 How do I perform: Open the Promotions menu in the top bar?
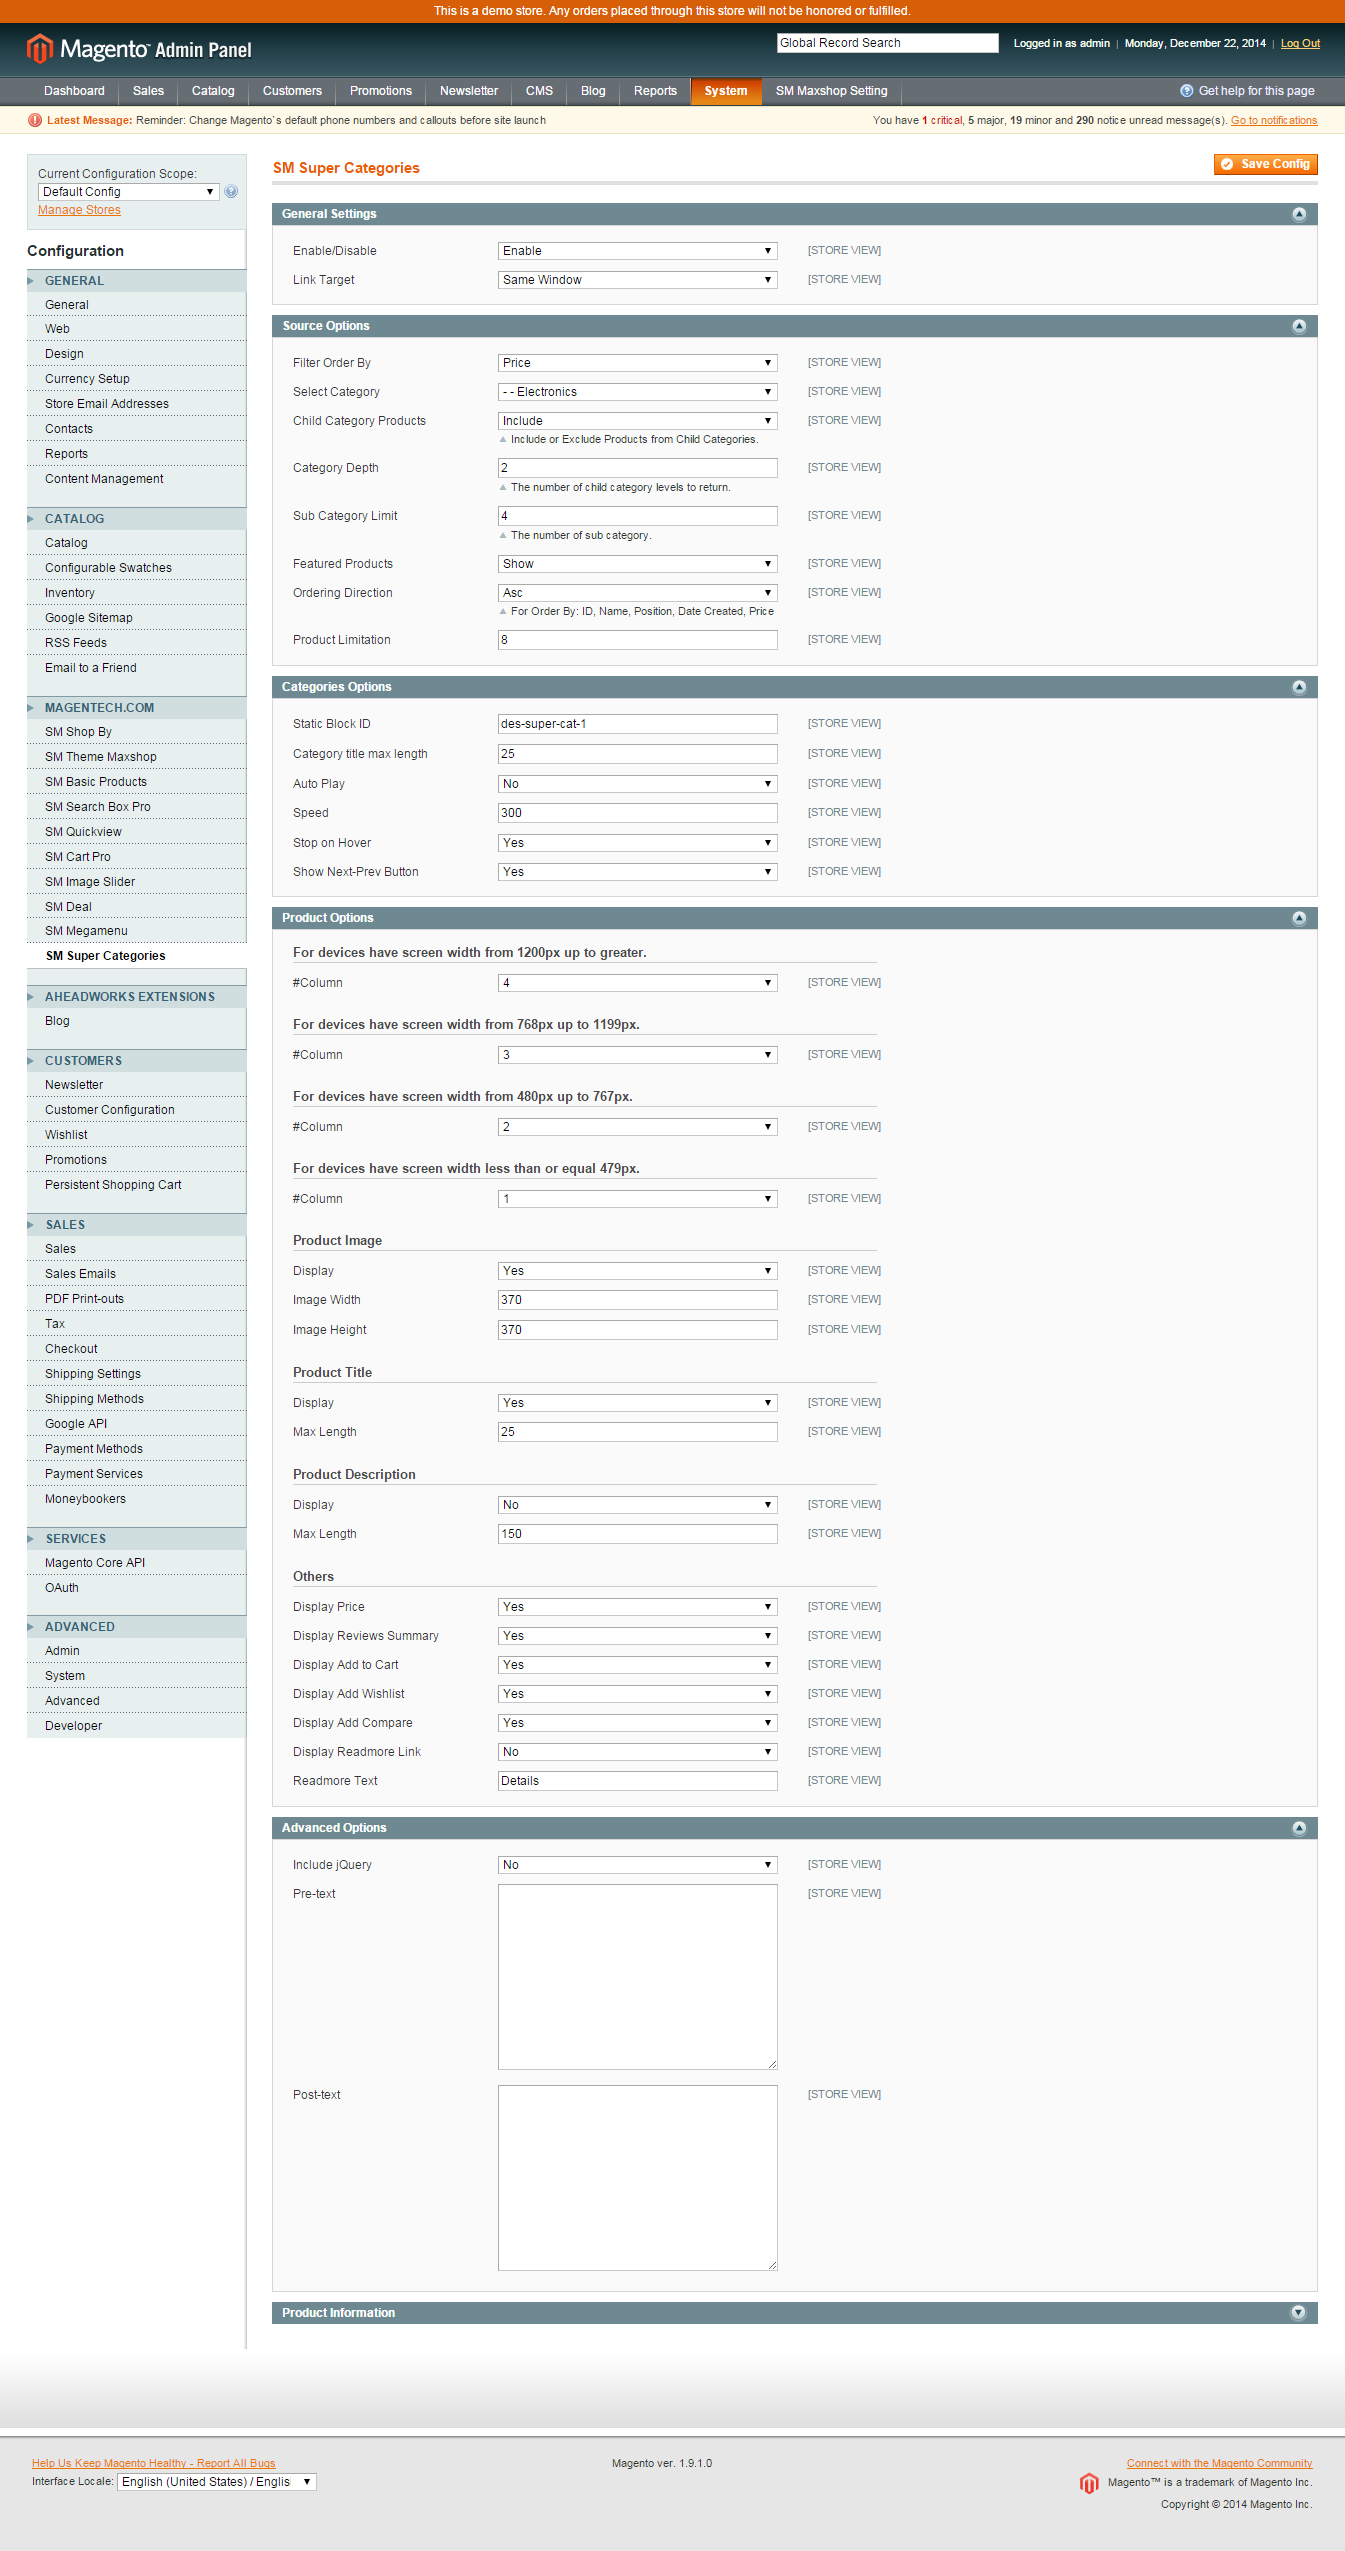click(x=381, y=91)
